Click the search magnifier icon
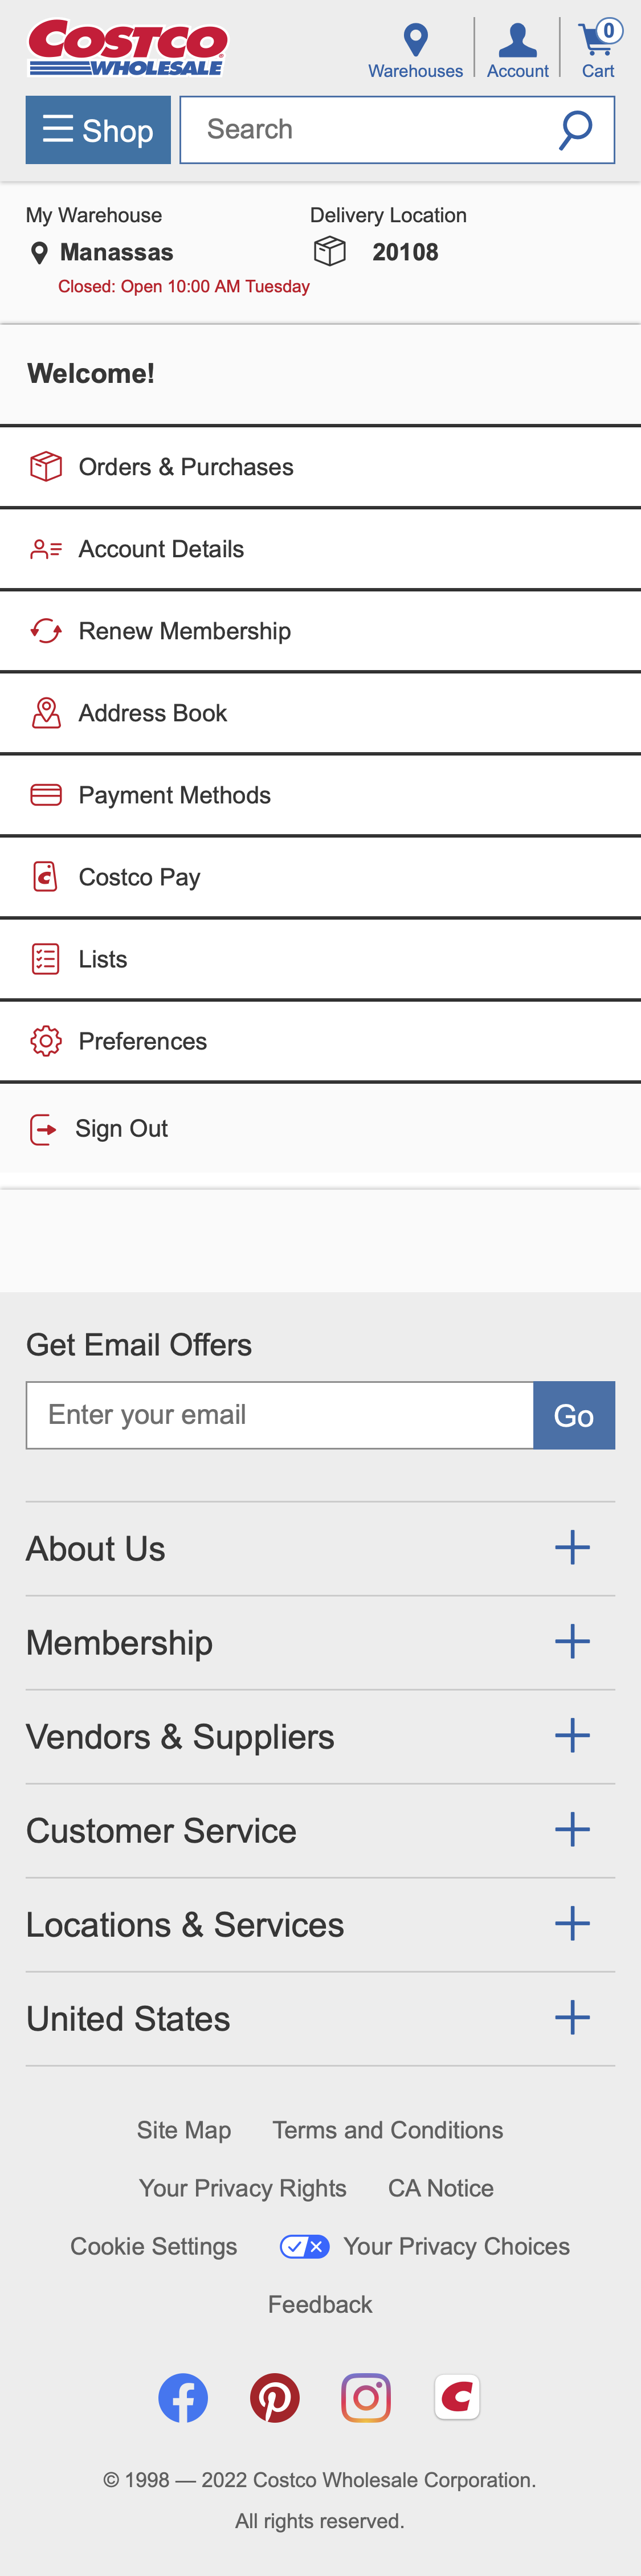Screen dimensions: 641x2576 click(x=575, y=128)
